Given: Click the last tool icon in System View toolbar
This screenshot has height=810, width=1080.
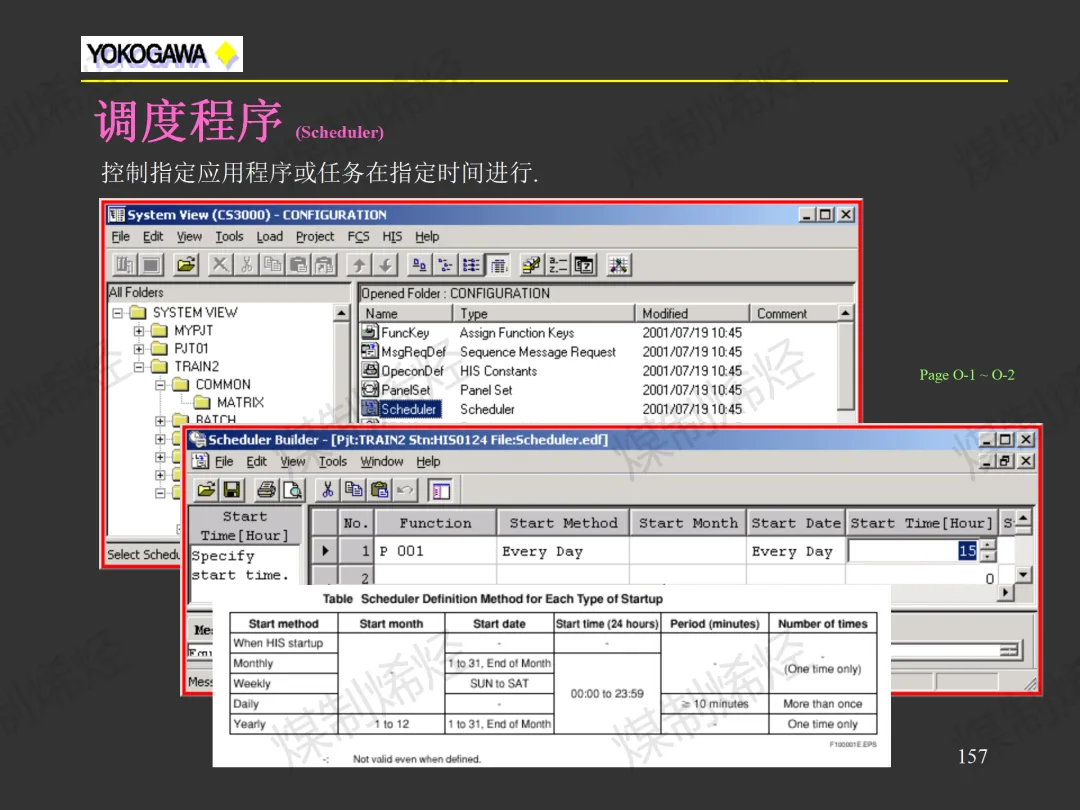Looking at the screenshot, I should click(618, 264).
